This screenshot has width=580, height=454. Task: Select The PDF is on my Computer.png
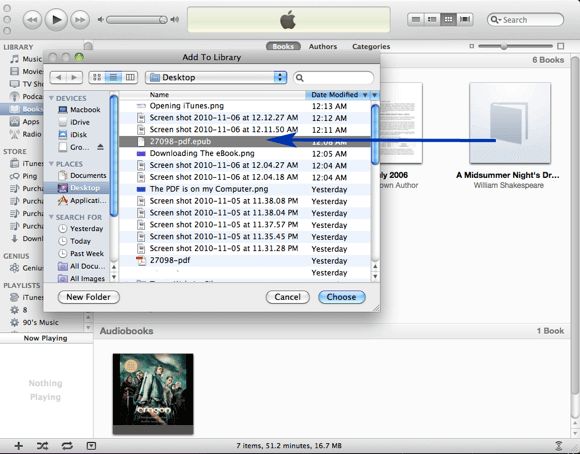click(x=245, y=189)
